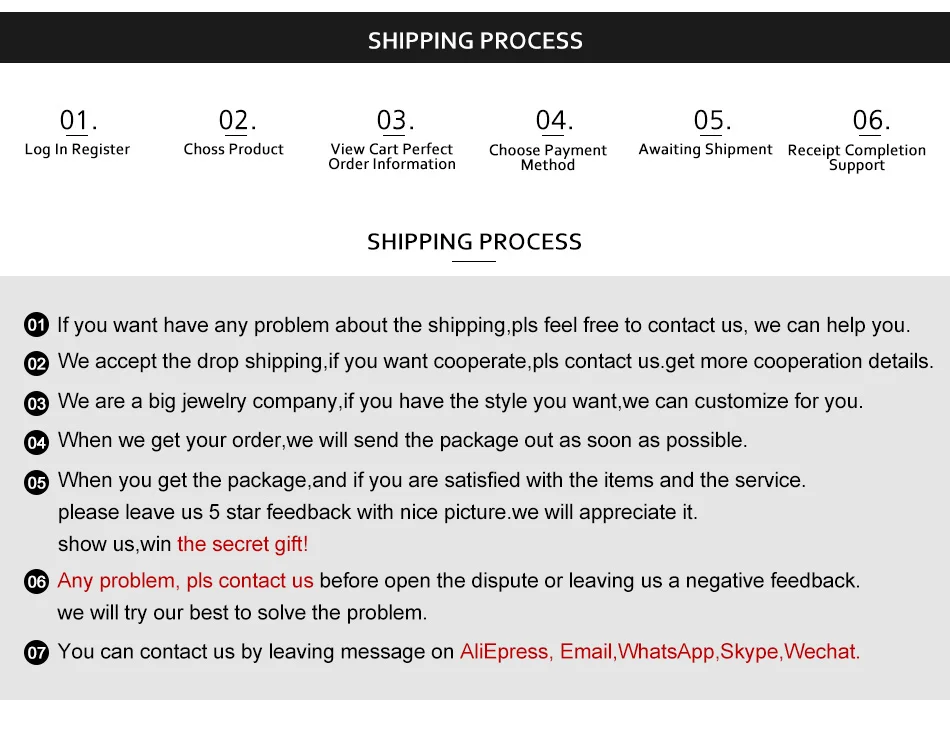Screen dimensions: 950x730
Task: Click the red 'WhatsApp' contact text
Action: click(x=666, y=652)
